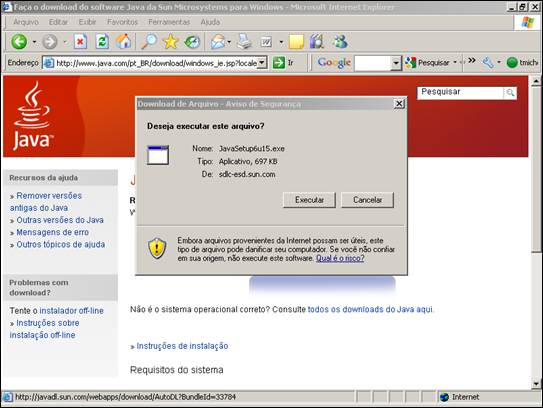
Task: Open the Arquivo menu
Action: click(x=26, y=22)
